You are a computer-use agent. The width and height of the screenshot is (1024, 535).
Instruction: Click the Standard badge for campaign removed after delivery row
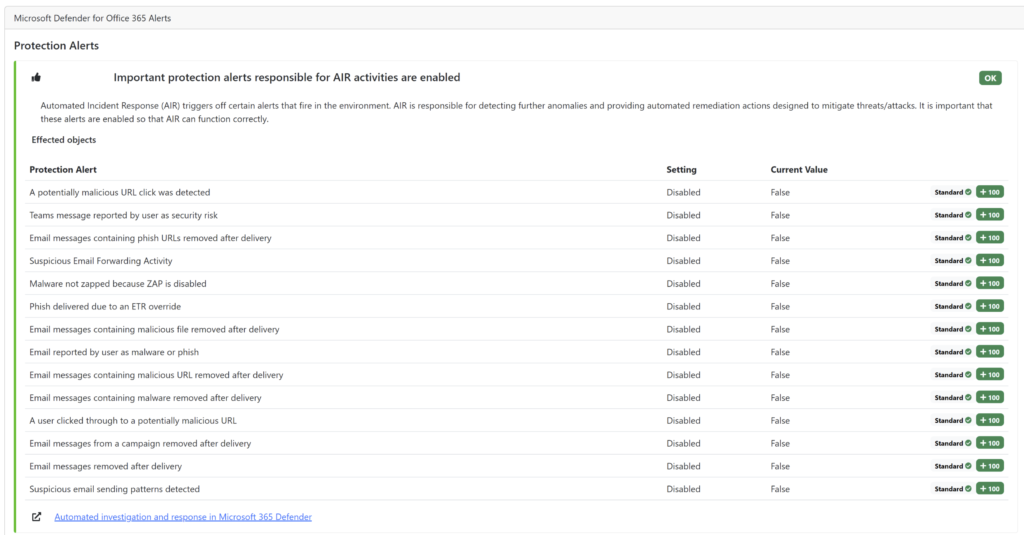pos(952,443)
